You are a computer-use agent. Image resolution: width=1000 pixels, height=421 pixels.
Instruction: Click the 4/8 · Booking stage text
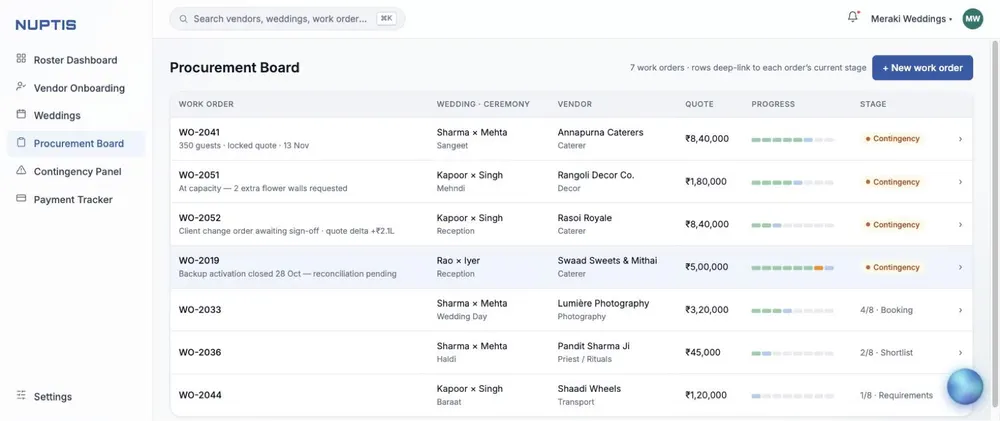tap(886, 310)
